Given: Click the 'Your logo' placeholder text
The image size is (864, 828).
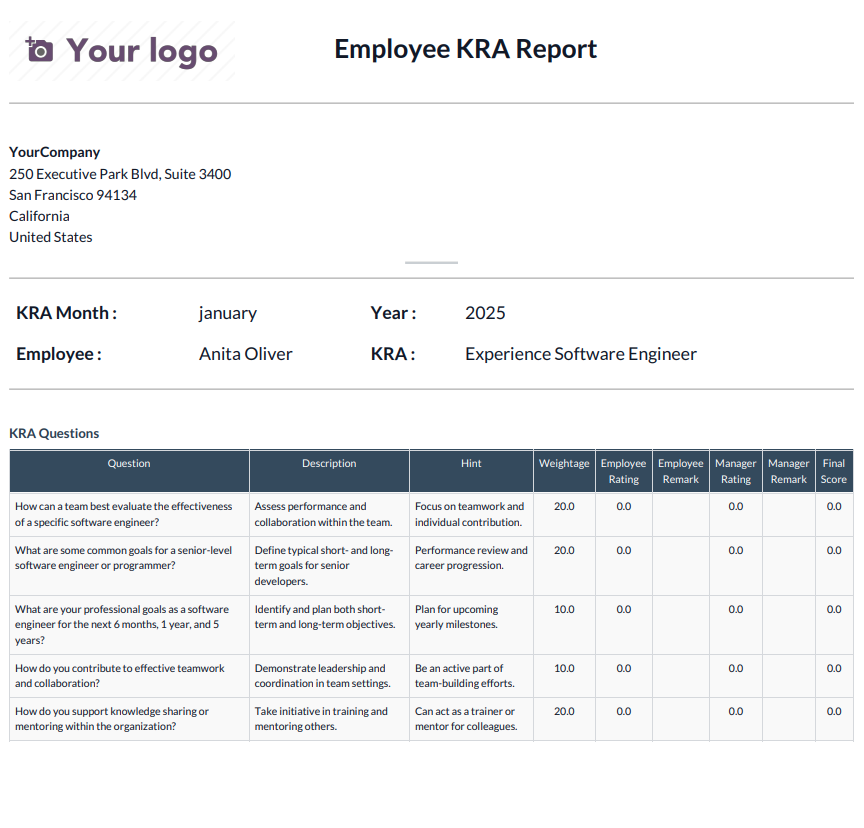Looking at the screenshot, I should pos(142,51).
